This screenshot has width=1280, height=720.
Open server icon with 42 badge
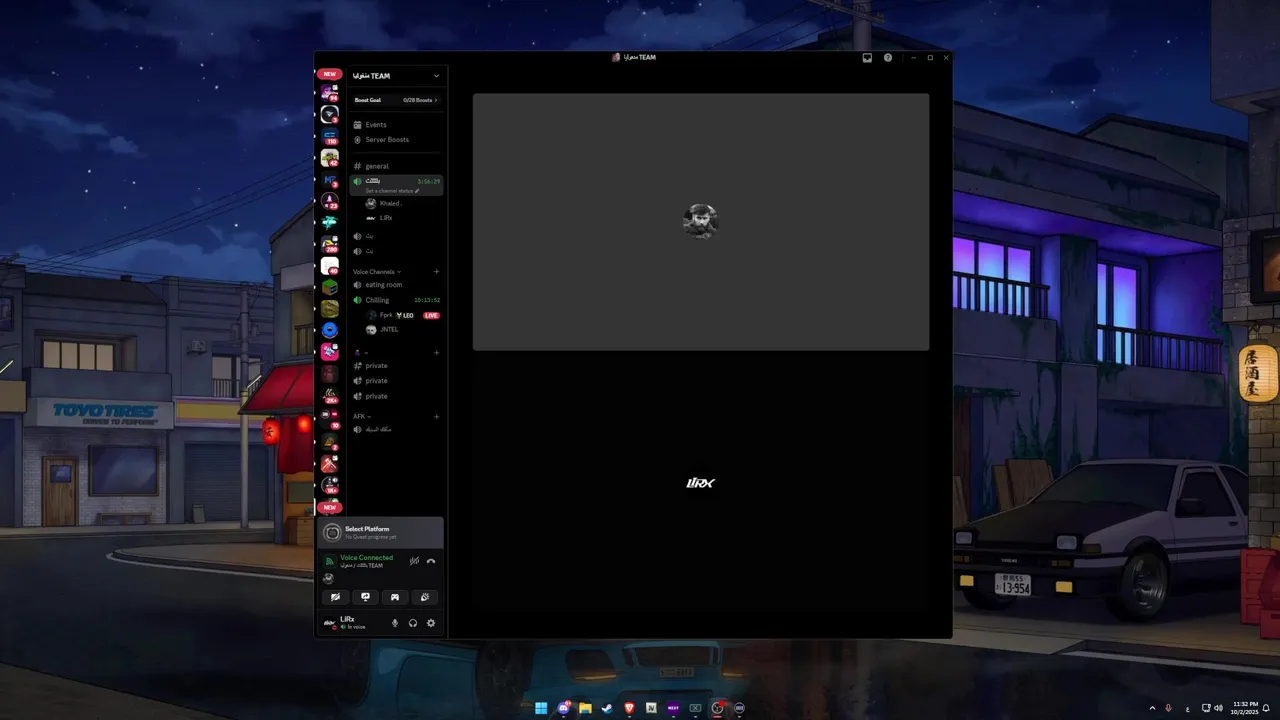click(329, 158)
